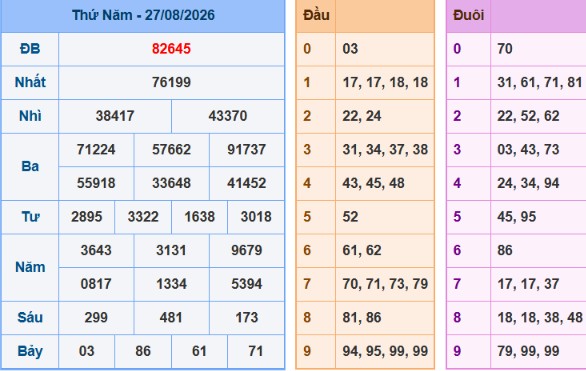Select fourth prize number 3018
Image resolution: width=586 pixels, height=371 pixels.
pos(256,217)
